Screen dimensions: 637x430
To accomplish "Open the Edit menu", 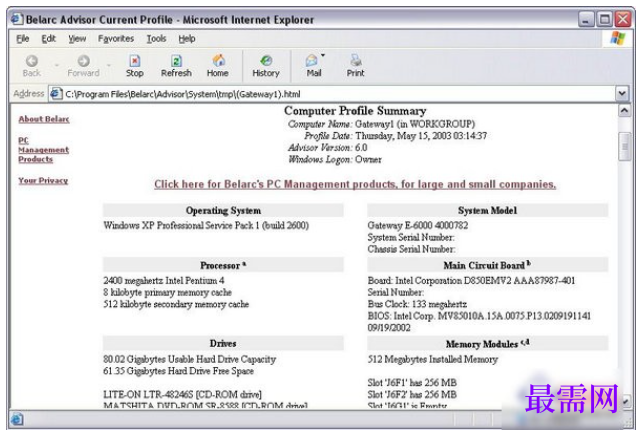I will pos(48,39).
